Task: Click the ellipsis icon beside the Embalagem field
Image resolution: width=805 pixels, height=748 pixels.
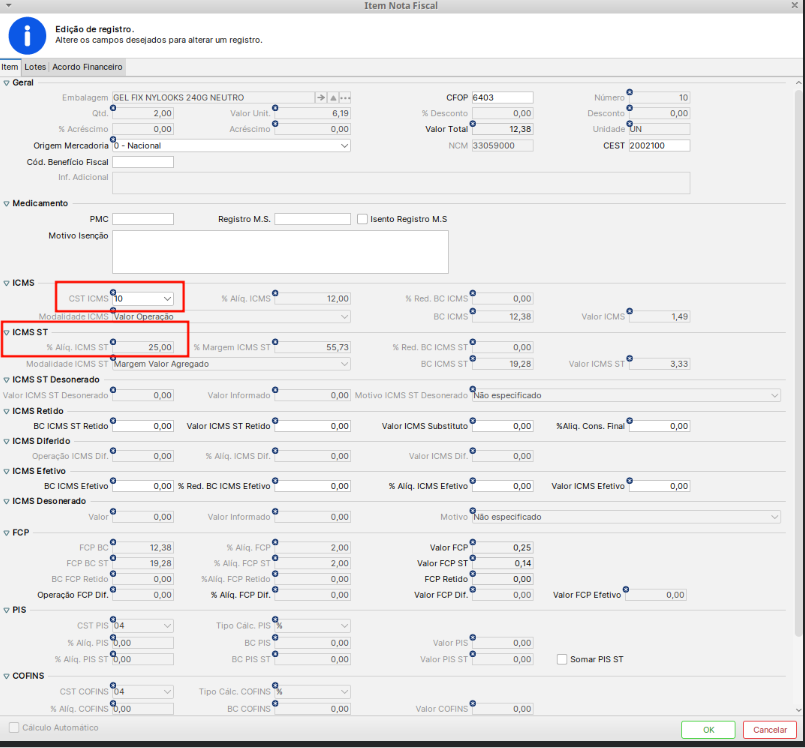Action: pyautogui.click(x=346, y=98)
